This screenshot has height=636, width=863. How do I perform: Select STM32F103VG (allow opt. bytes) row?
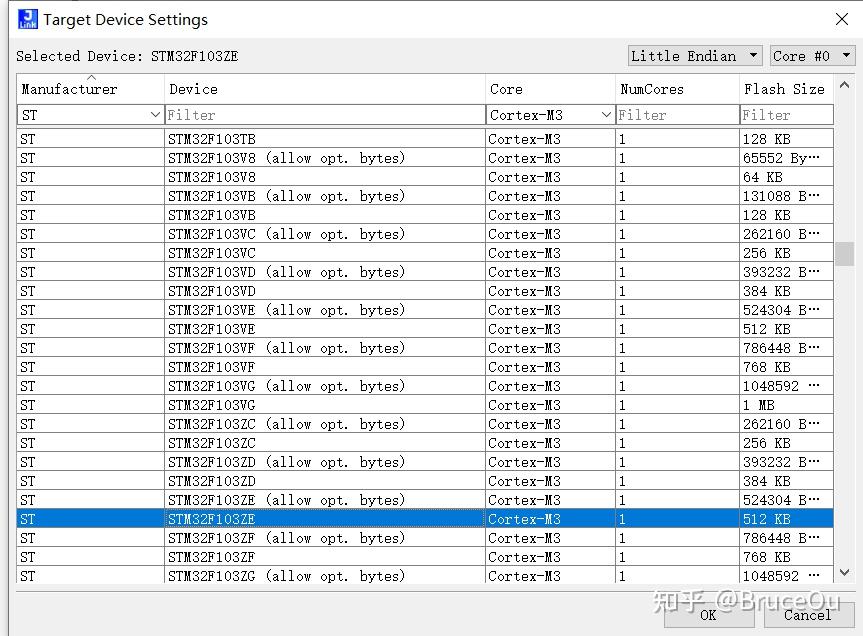(x=425, y=386)
